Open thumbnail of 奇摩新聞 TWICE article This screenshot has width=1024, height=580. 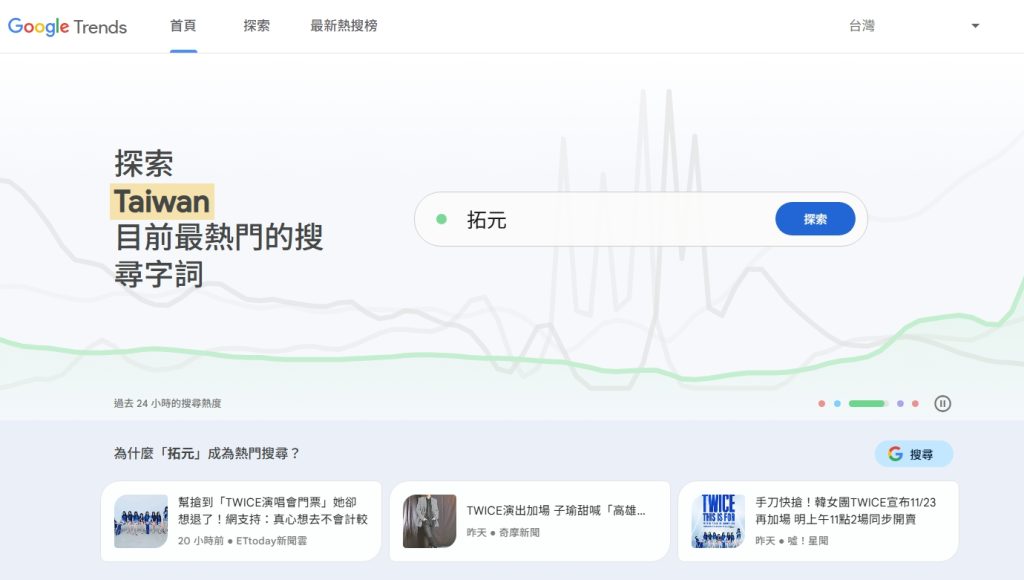(x=430, y=521)
